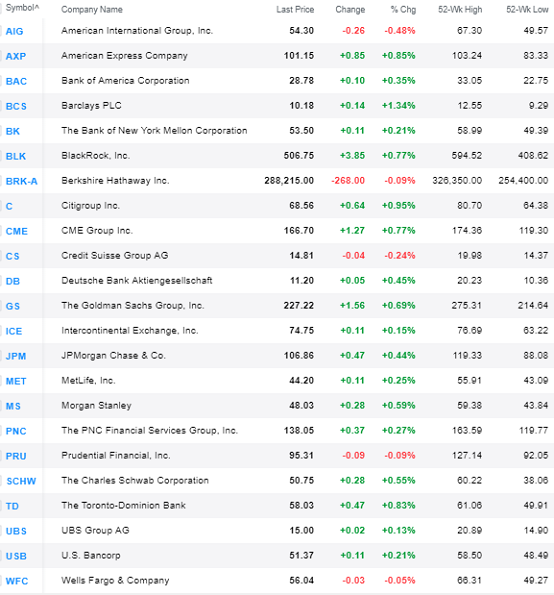Open the GS symbol link
The width and height of the screenshot is (554, 595).
[13, 306]
